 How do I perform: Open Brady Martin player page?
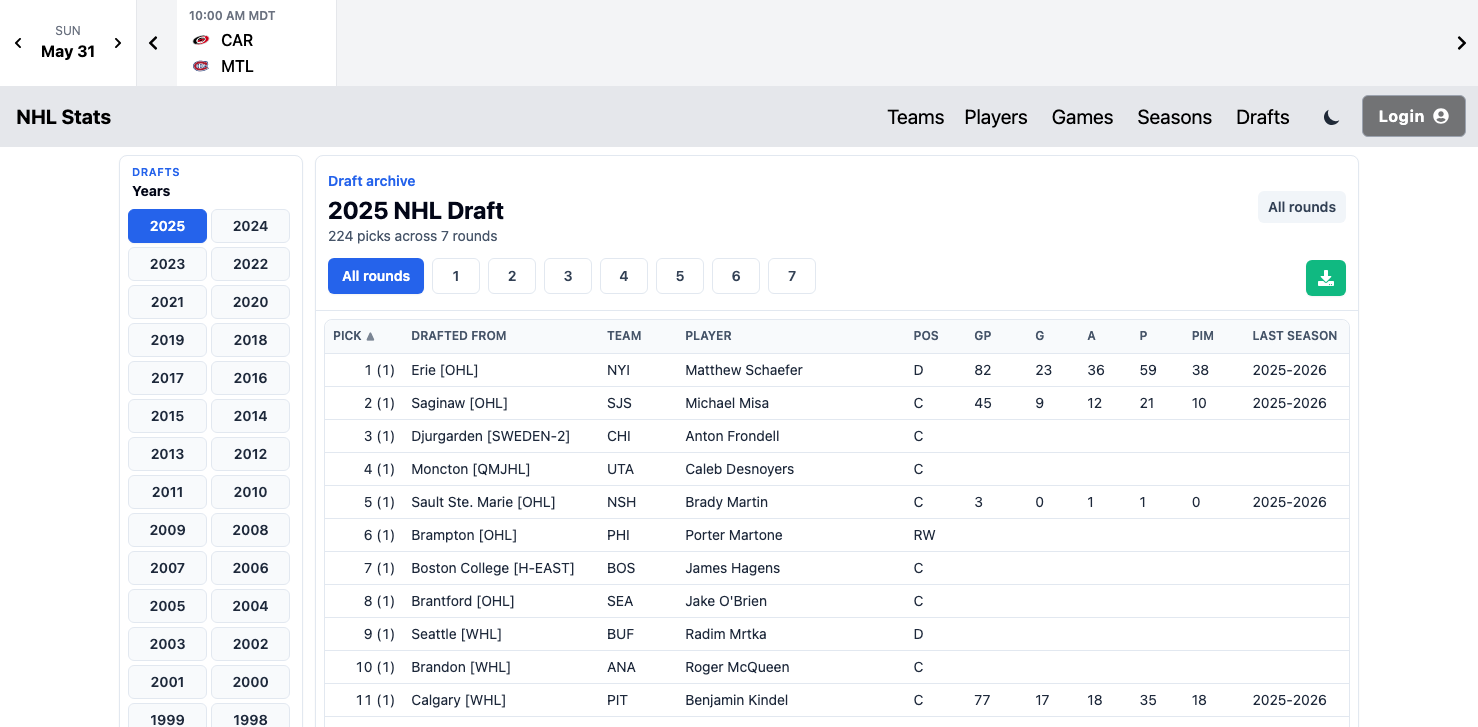[727, 502]
